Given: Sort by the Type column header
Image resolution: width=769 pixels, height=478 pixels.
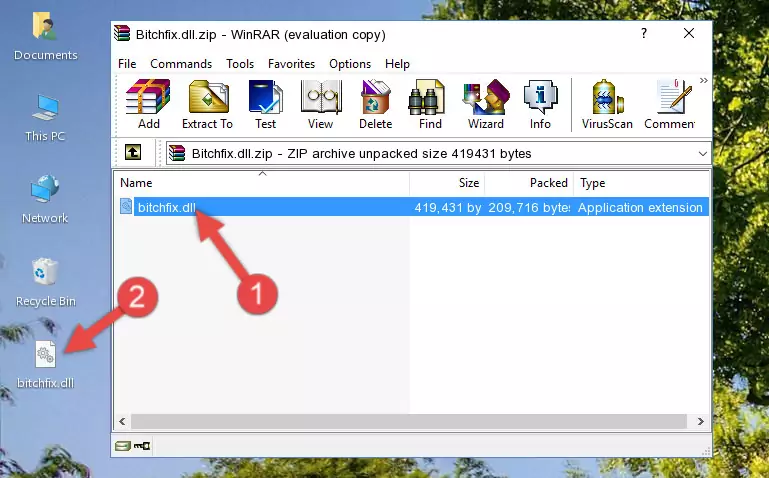Looking at the screenshot, I should tap(641, 183).
